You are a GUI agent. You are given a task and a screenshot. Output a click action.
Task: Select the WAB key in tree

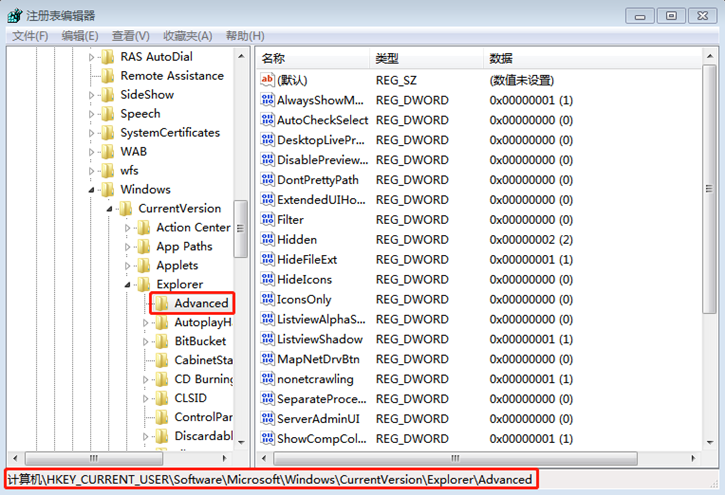tap(134, 152)
